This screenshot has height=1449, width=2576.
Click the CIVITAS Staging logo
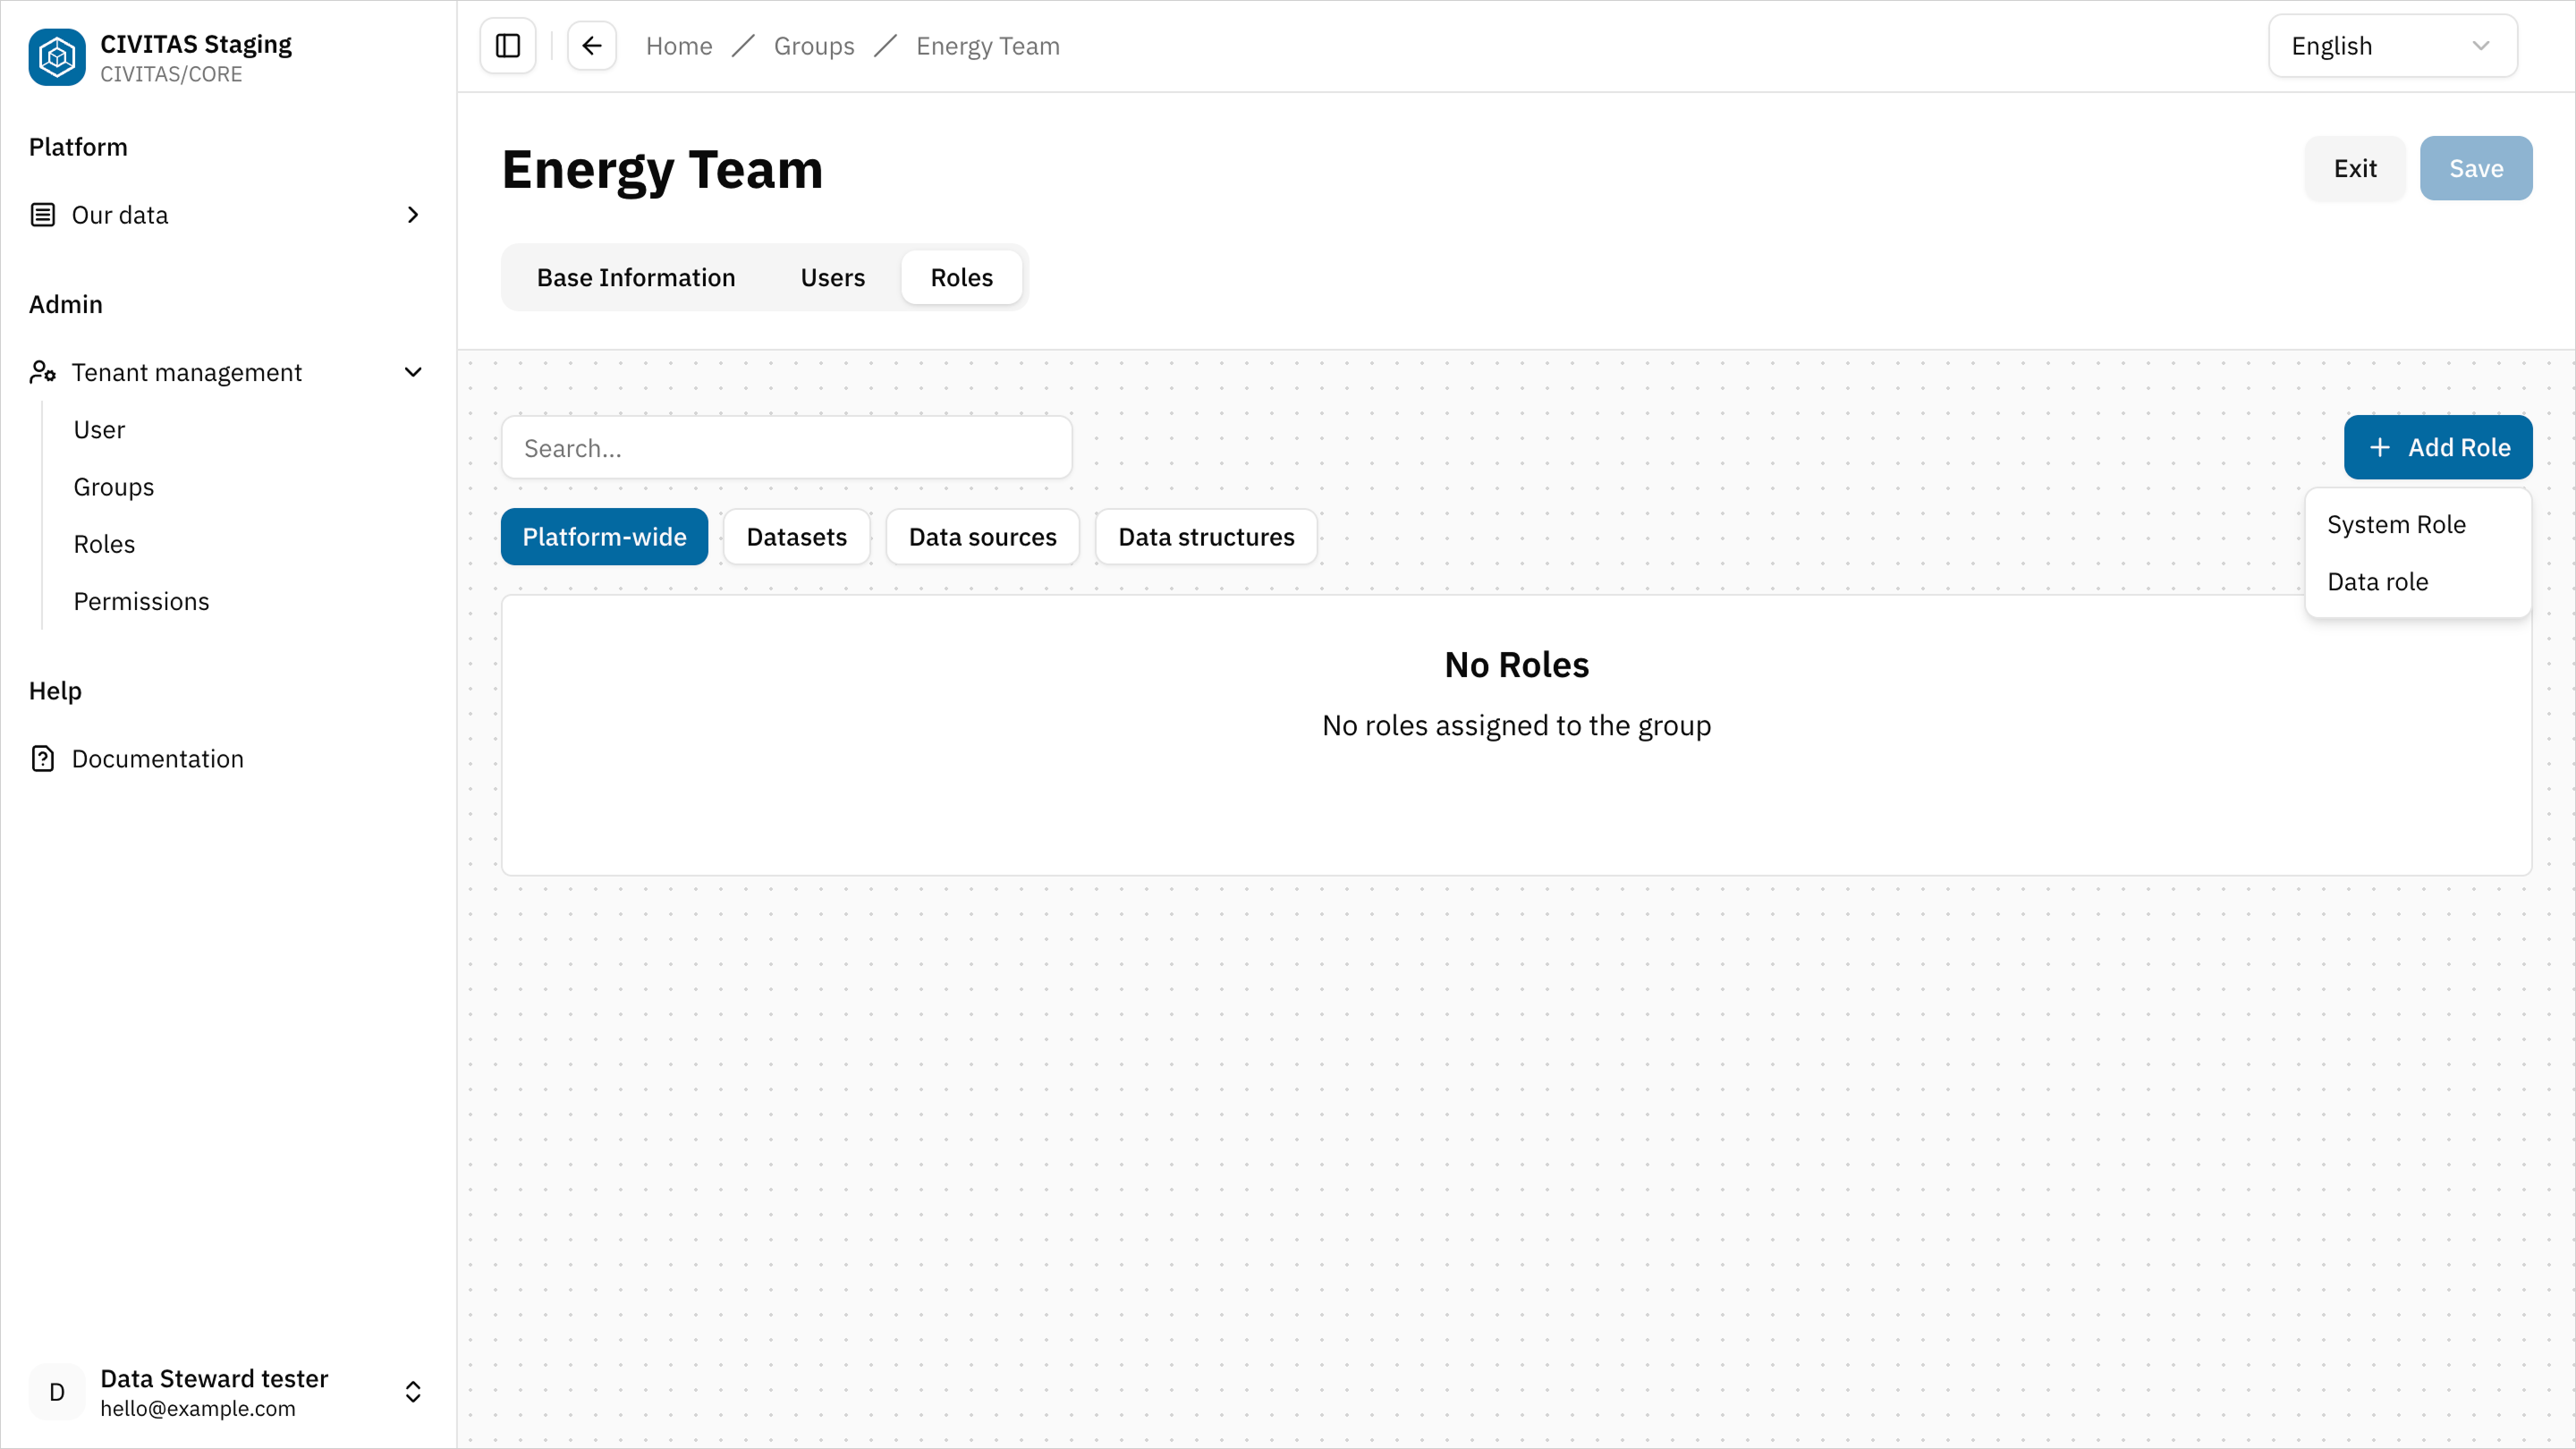tap(57, 57)
